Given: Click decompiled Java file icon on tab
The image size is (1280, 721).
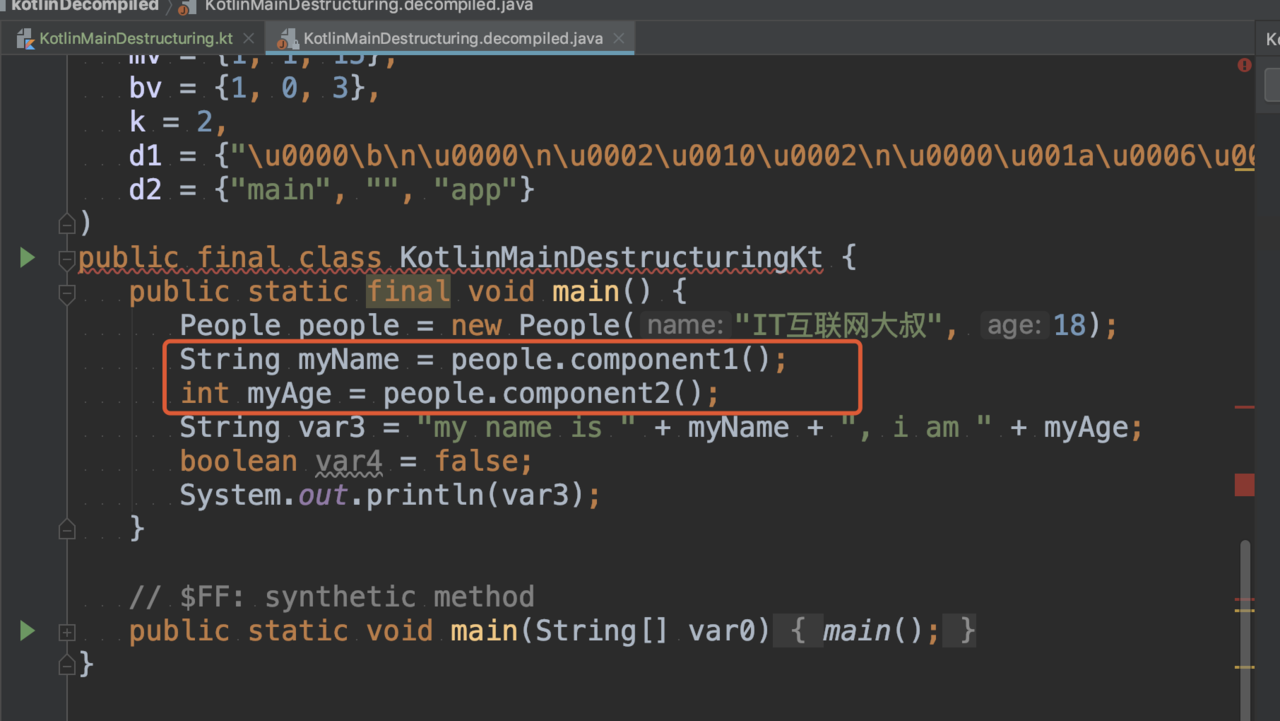Looking at the screenshot, I should coord(289,39).
